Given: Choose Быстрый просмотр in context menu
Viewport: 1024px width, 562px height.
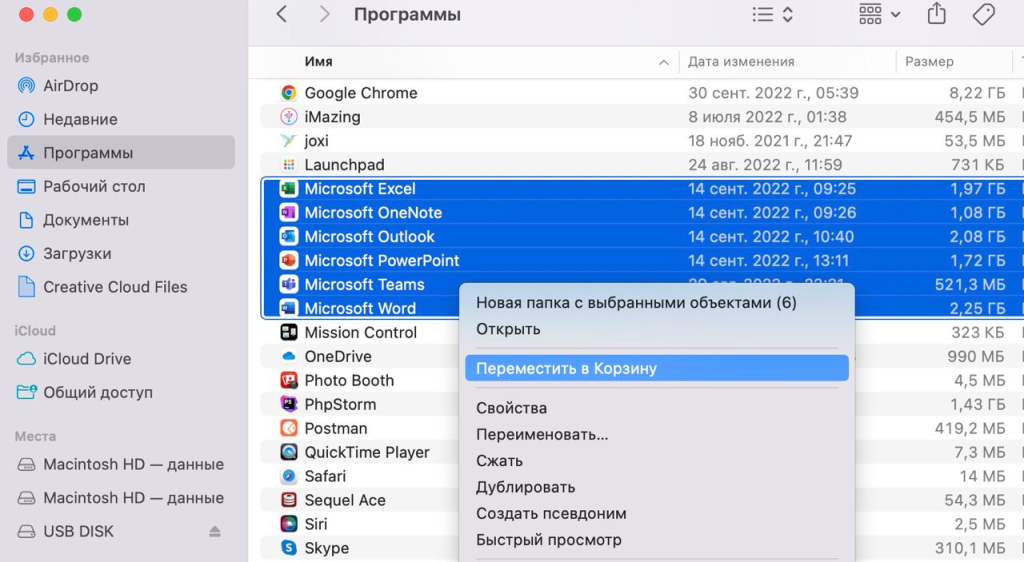Looking at the screenshot, I should coord(549,540).
